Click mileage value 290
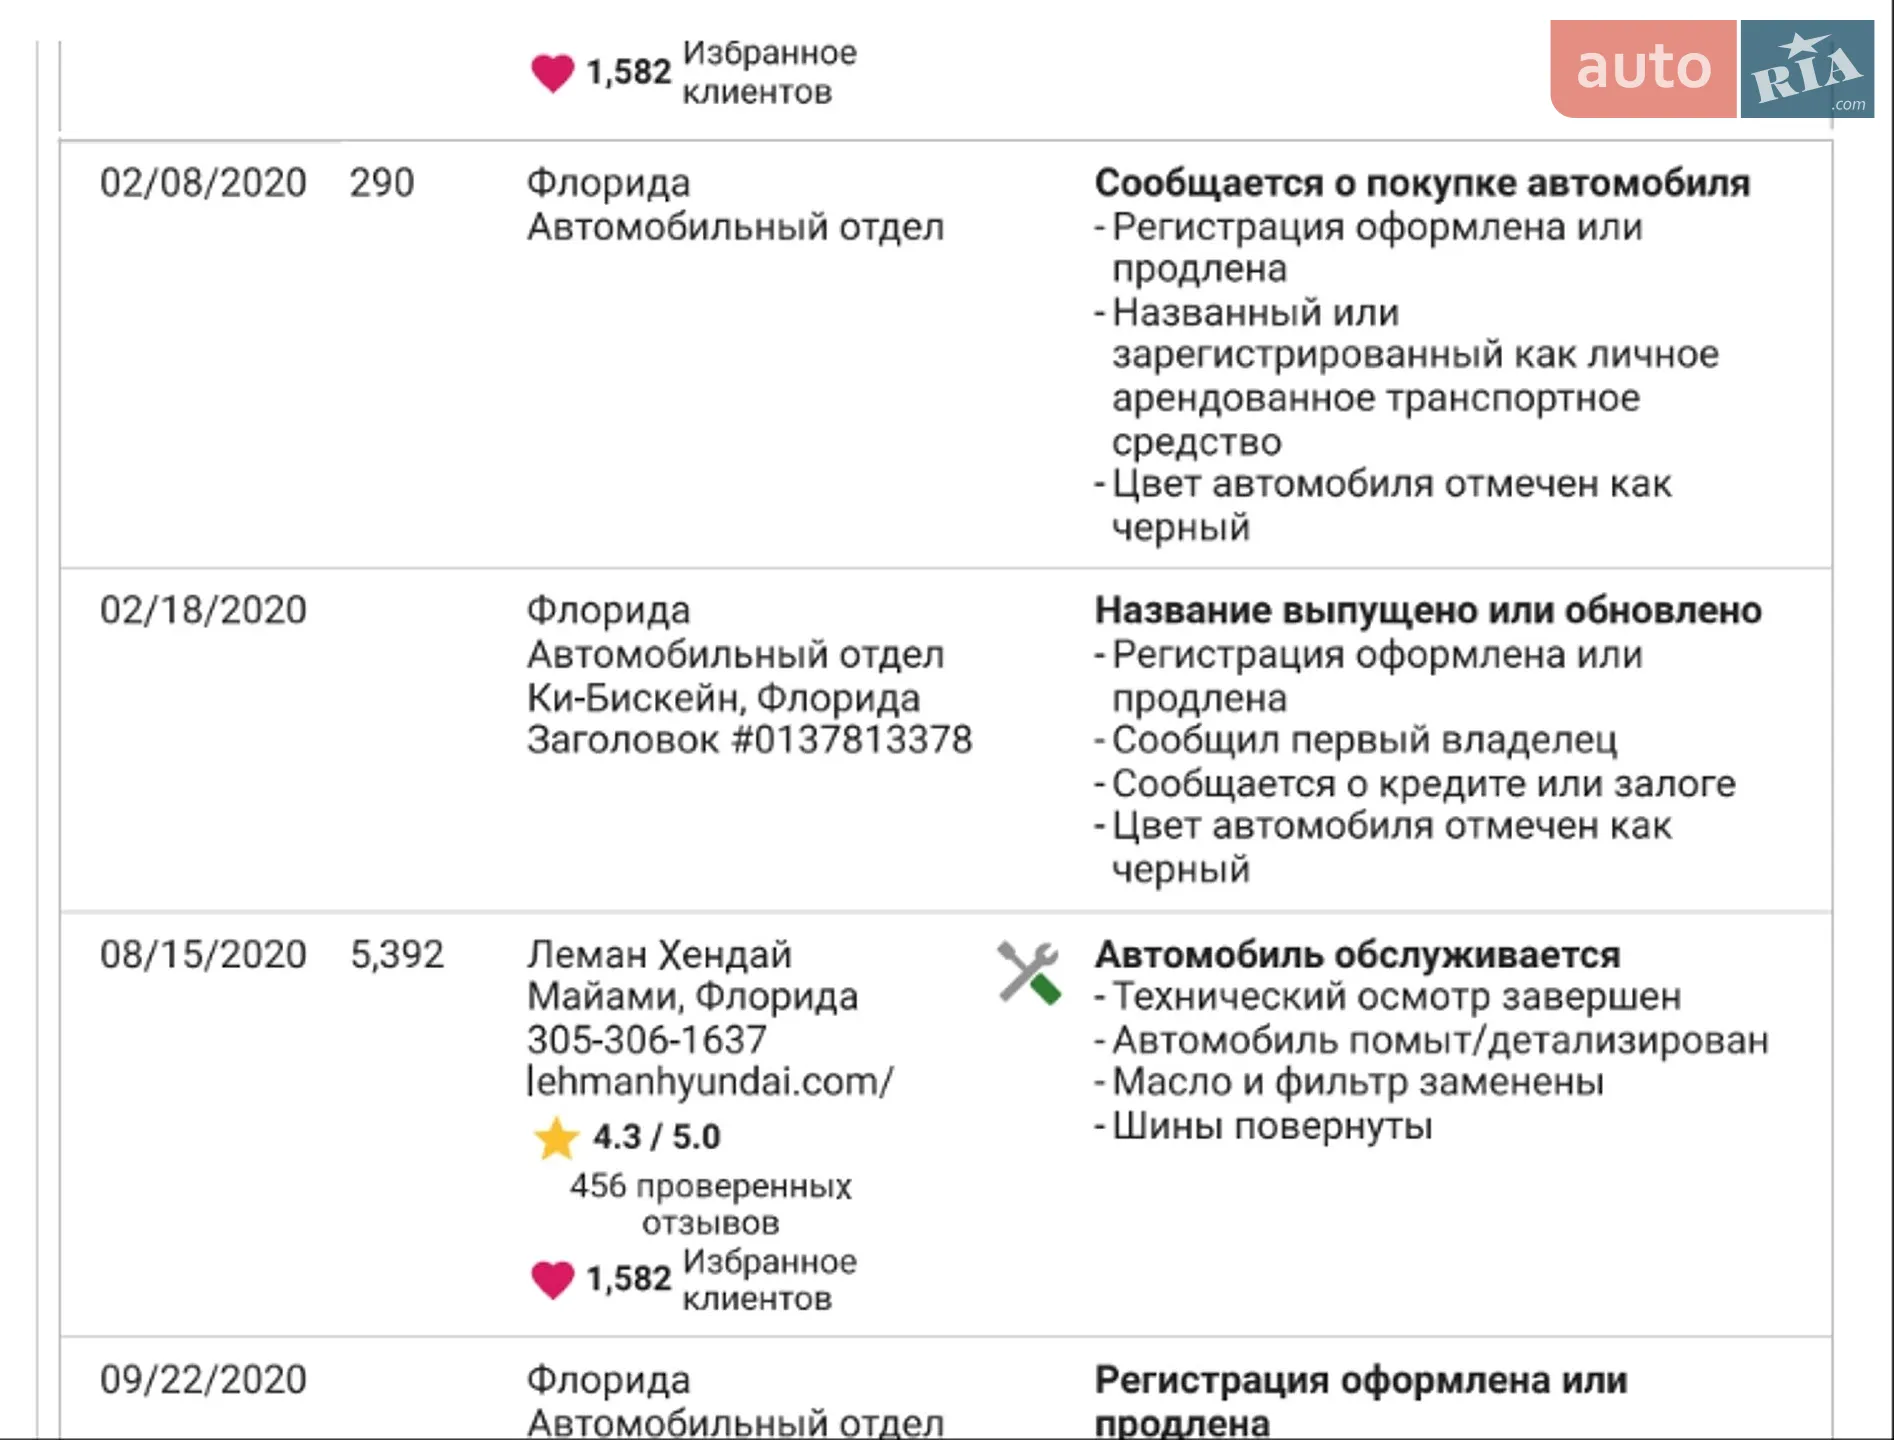This screenshot has width=1894, height=1440. point(382,183)
